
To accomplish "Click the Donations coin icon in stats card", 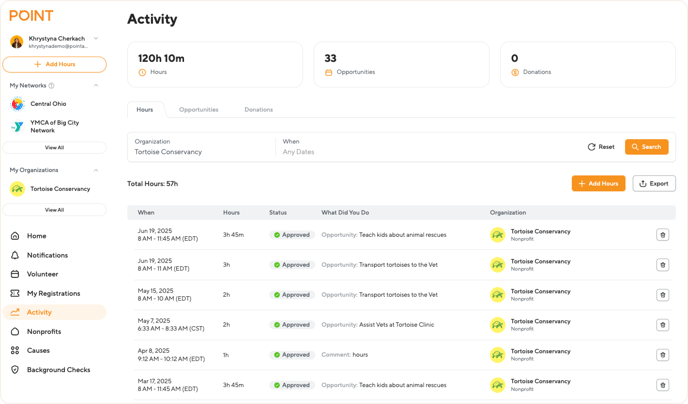I will [x=515, y=72].
